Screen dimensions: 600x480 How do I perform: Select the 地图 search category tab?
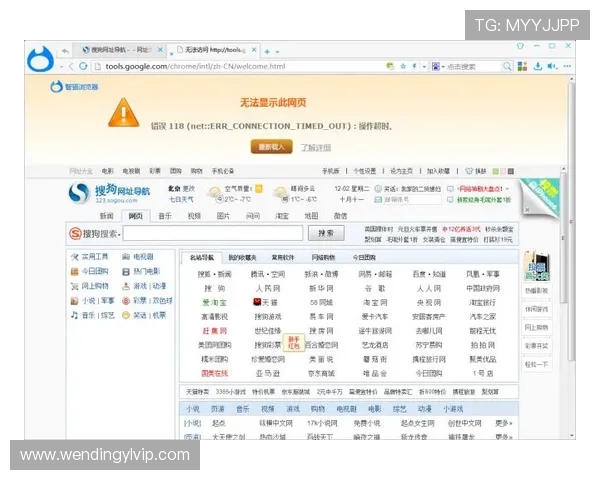pos(311,216)
